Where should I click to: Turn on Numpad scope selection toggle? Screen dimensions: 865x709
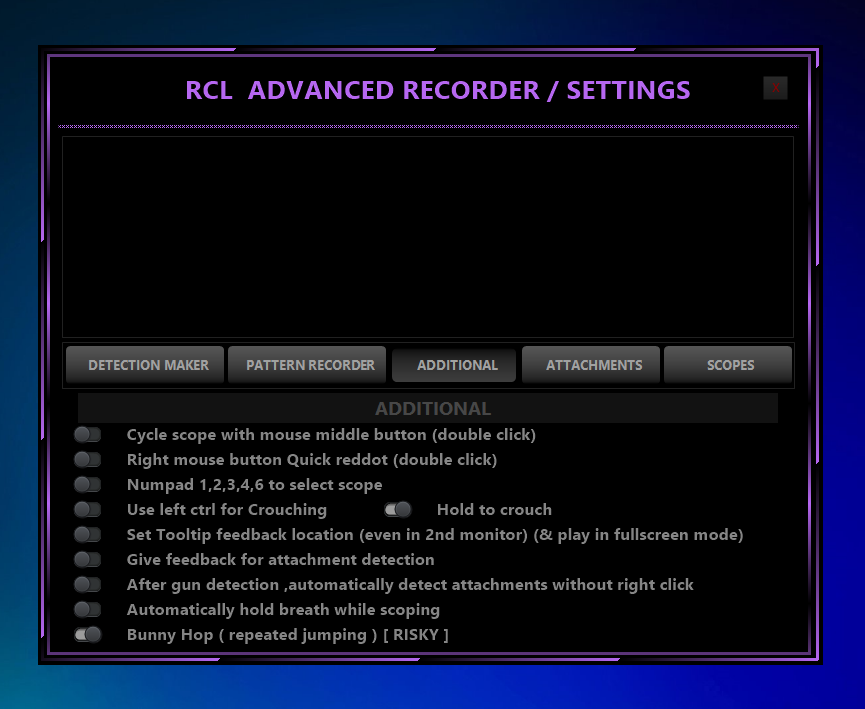click(88, 484)
